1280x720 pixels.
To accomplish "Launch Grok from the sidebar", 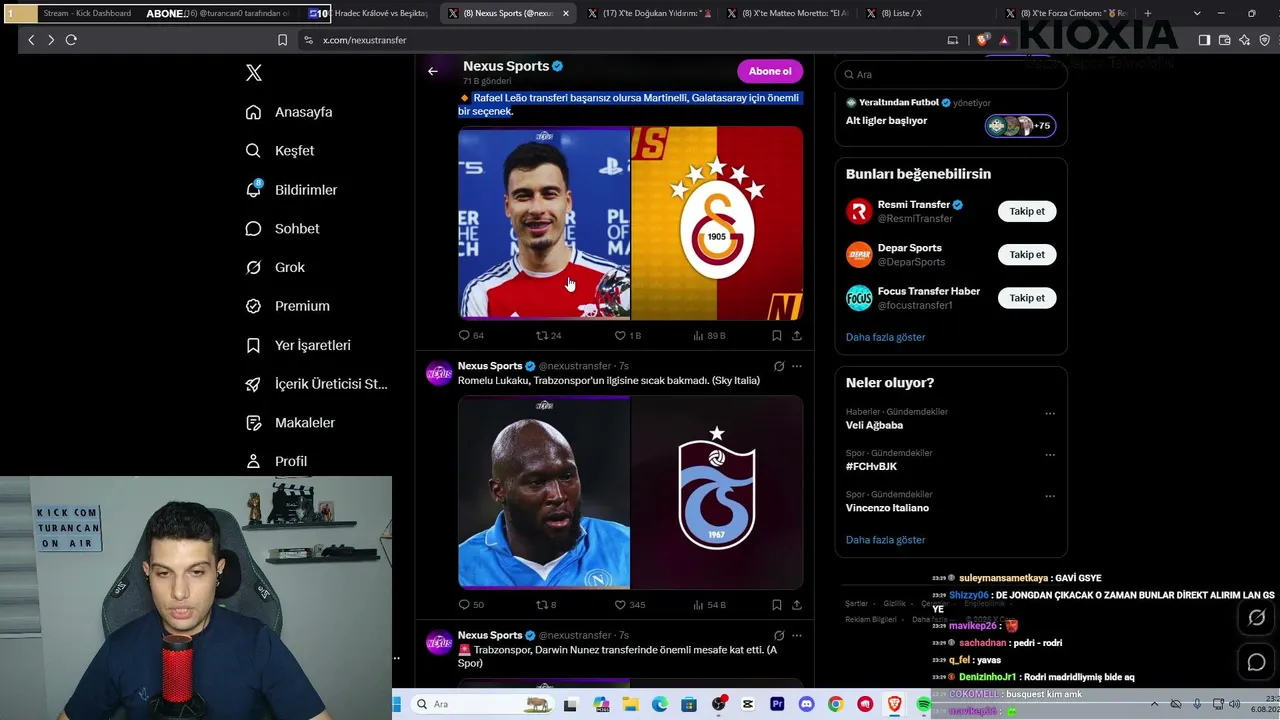I will coord(275,267).
